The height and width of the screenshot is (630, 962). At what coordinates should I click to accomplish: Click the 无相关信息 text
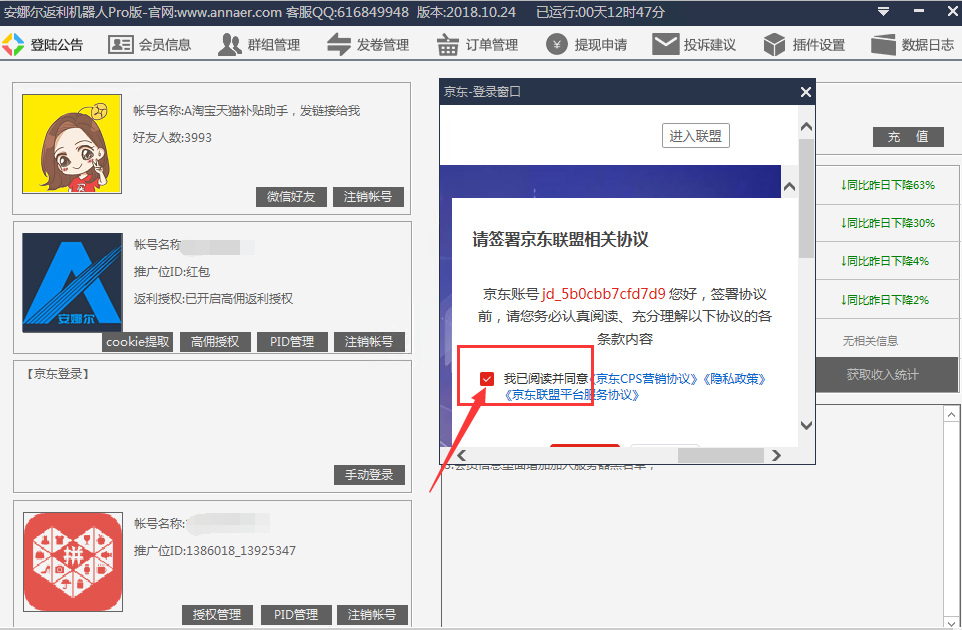coord(870,341)
